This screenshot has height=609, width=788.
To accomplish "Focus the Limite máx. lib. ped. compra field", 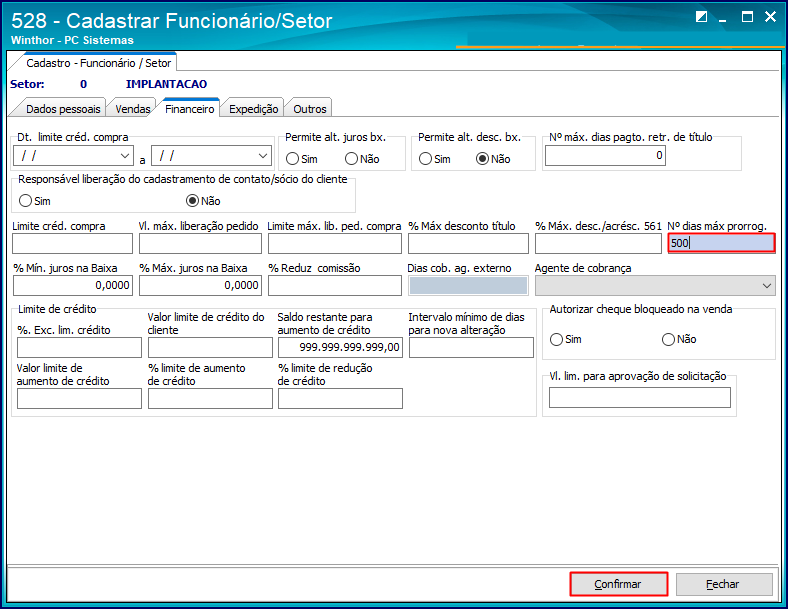I will pyautogui.click(x=335, y=244).
